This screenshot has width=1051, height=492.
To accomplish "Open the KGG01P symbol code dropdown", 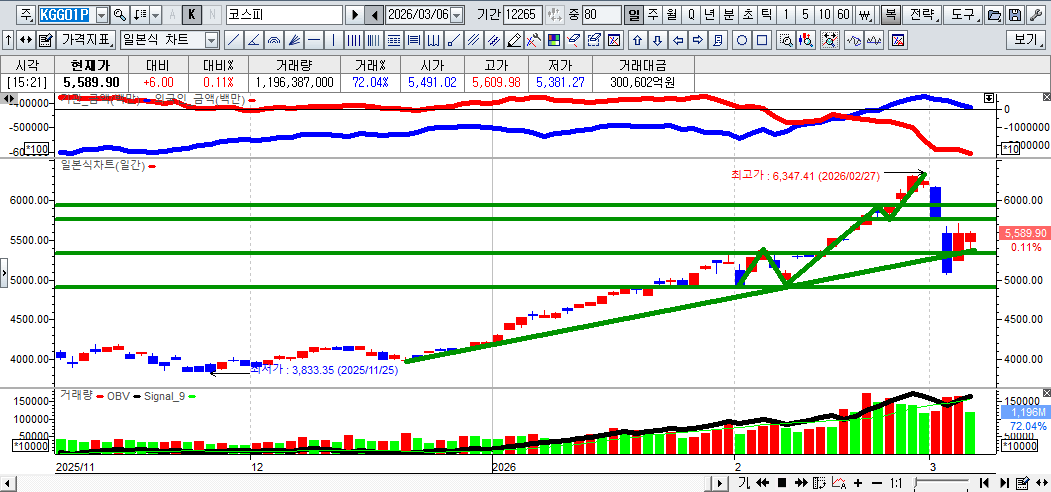I will point(101,15).
